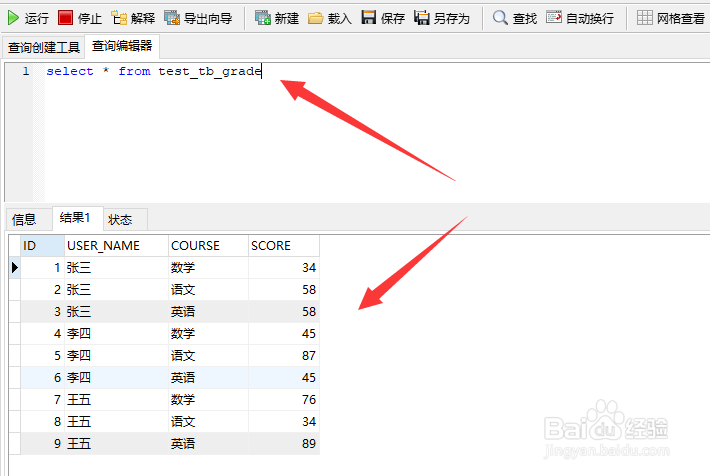Viewport: 710px width, 476px height.
Task: Click score 76 in row 7
Action: (284, 399)
